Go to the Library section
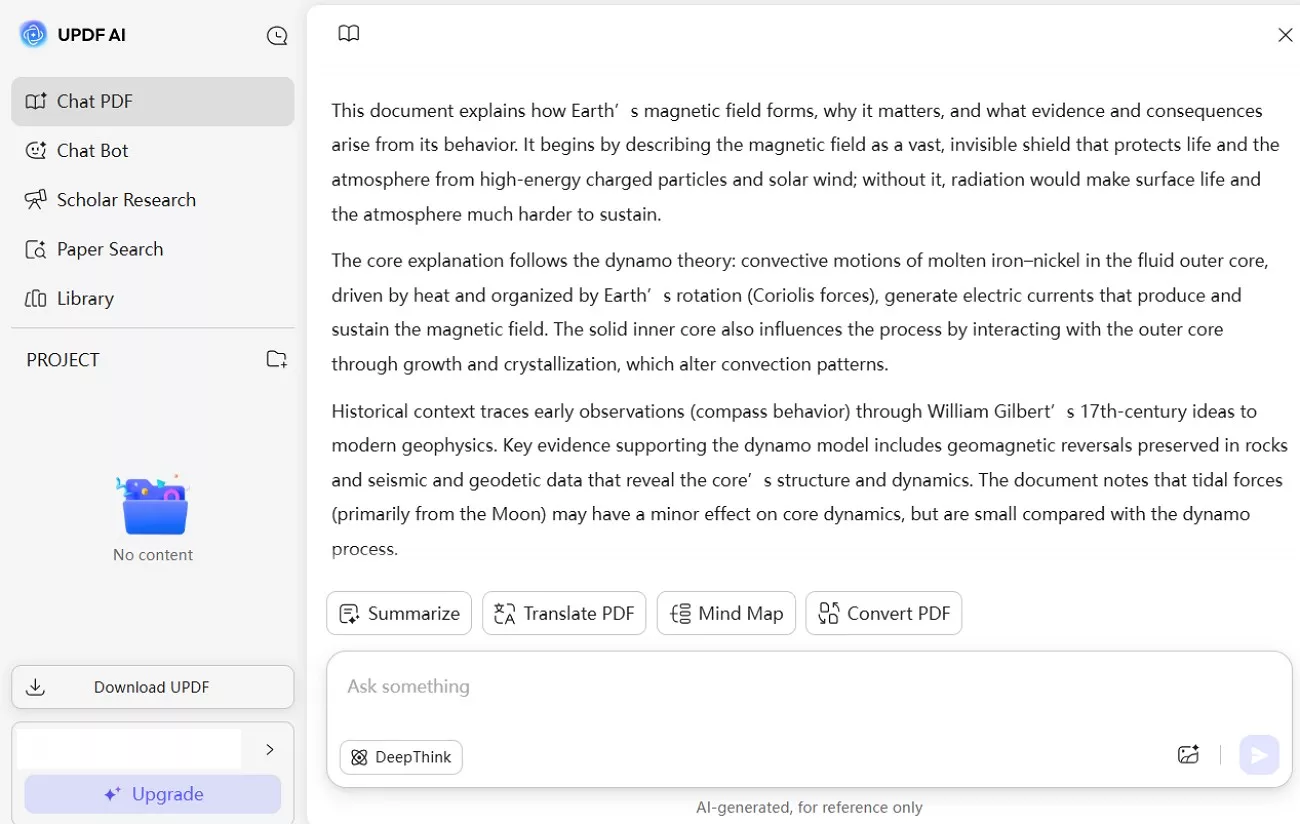Image resolution: width=1300 pixels, height=824 pixels. tap(84, 298)
